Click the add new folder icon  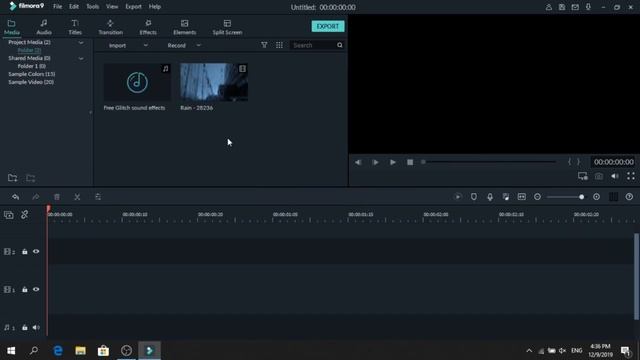point(13,178)
